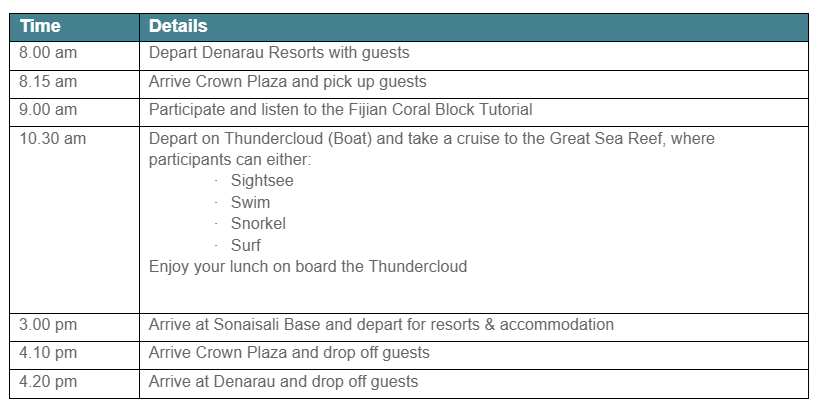823x406 pixels.
Task: Click the Arrive at Denarau drop off guests text
Action: 283,381
